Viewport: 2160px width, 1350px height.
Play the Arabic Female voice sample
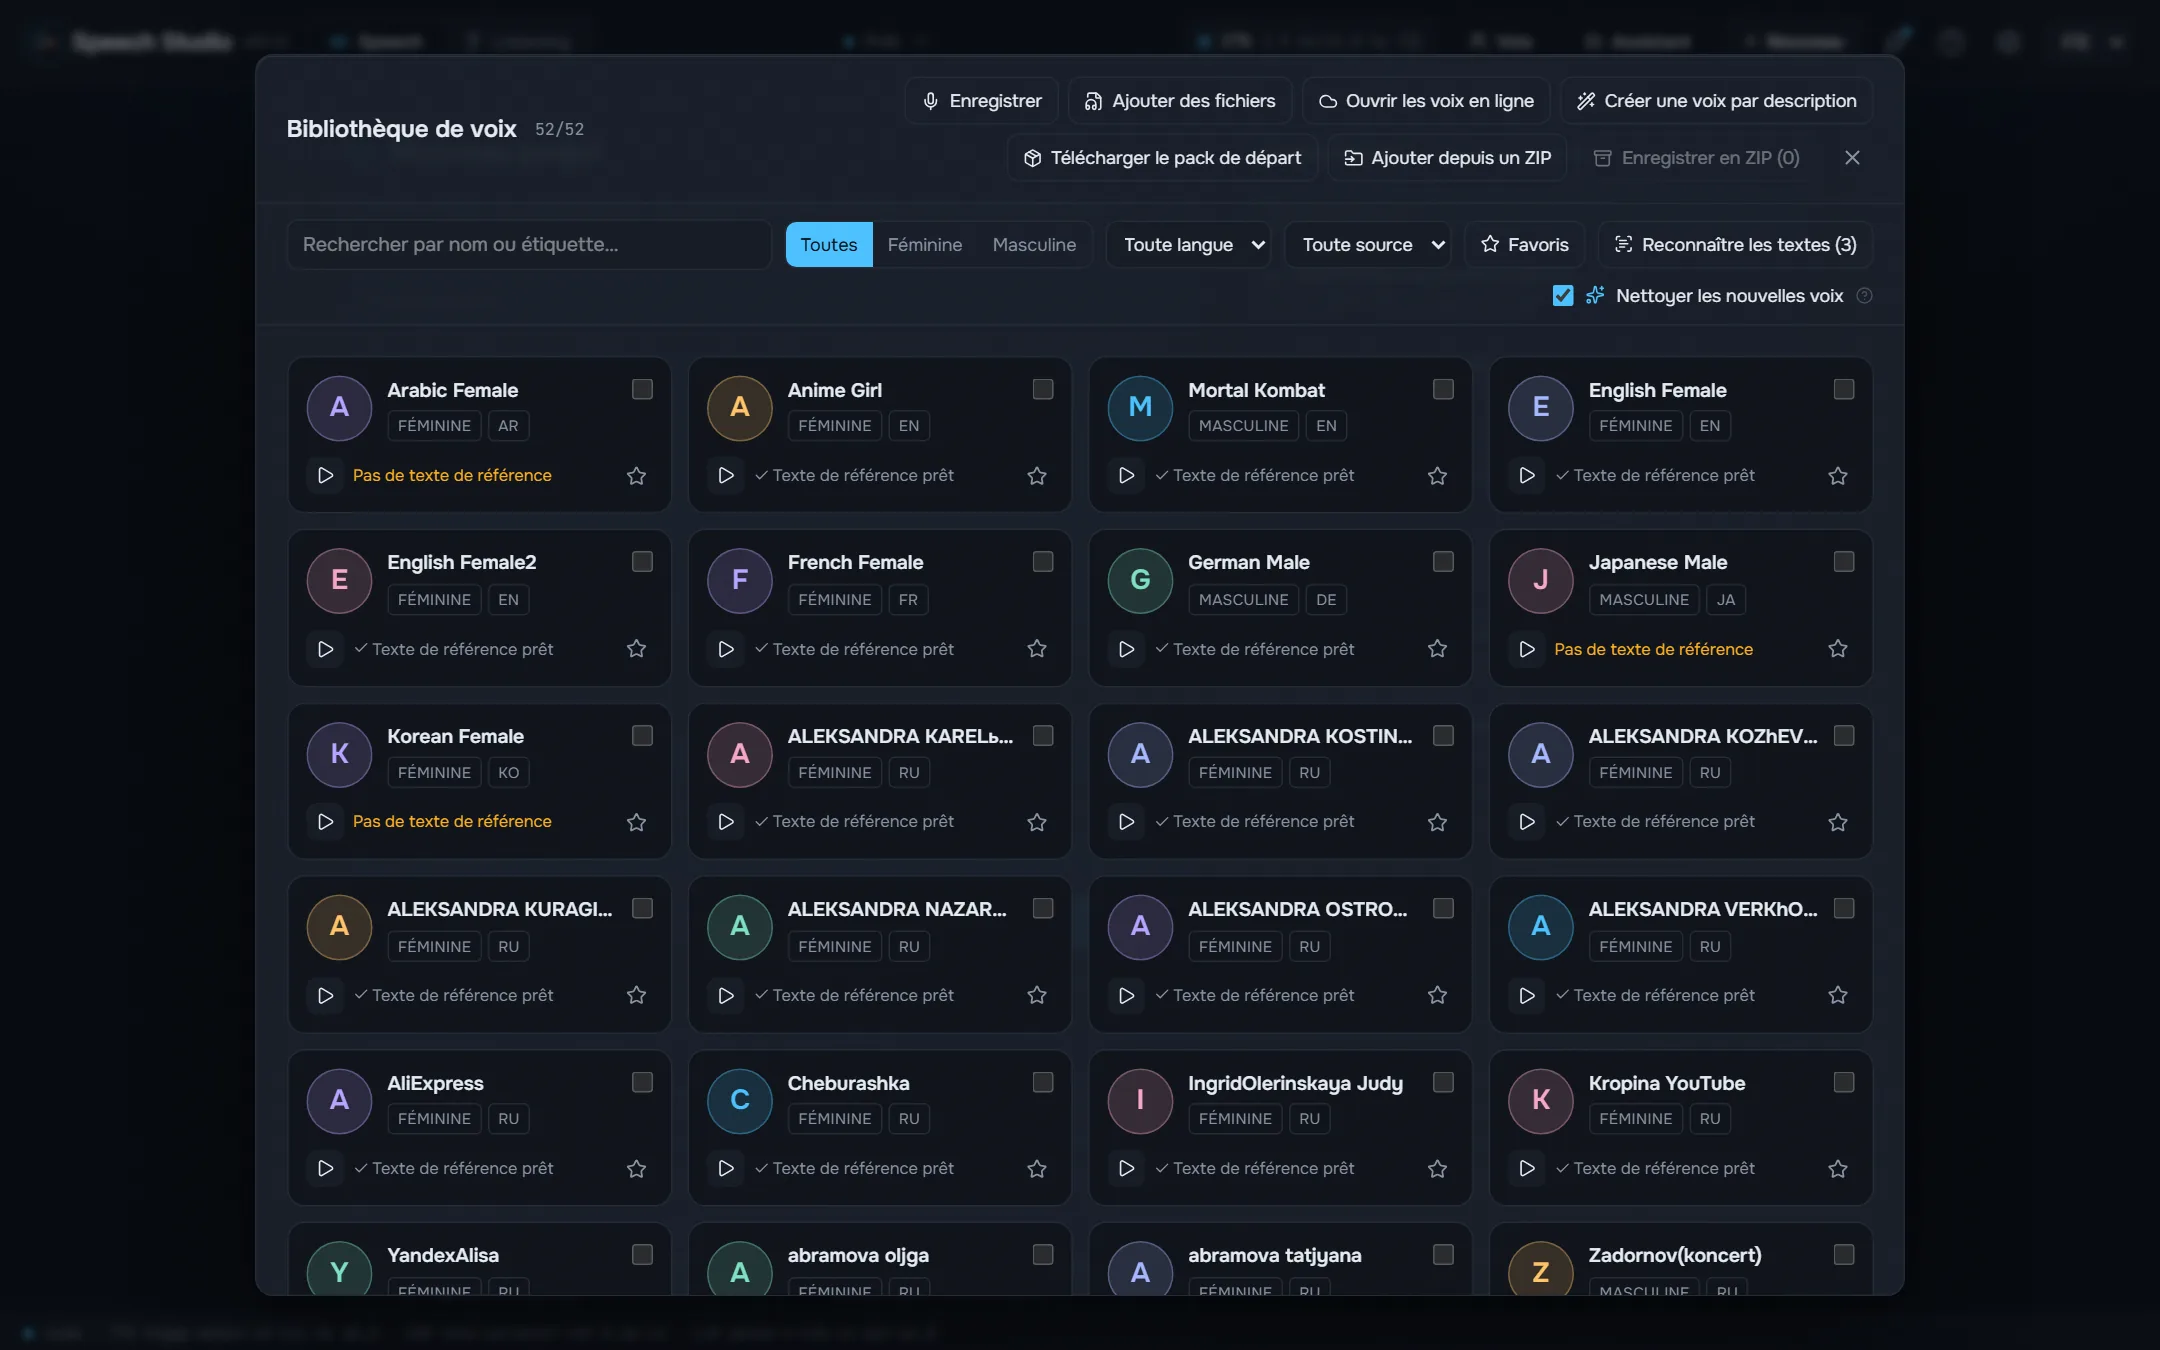(325, 475)
